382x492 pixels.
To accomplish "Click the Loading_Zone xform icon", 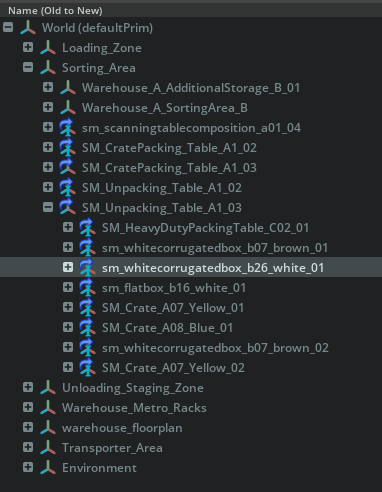I will 48,48.
